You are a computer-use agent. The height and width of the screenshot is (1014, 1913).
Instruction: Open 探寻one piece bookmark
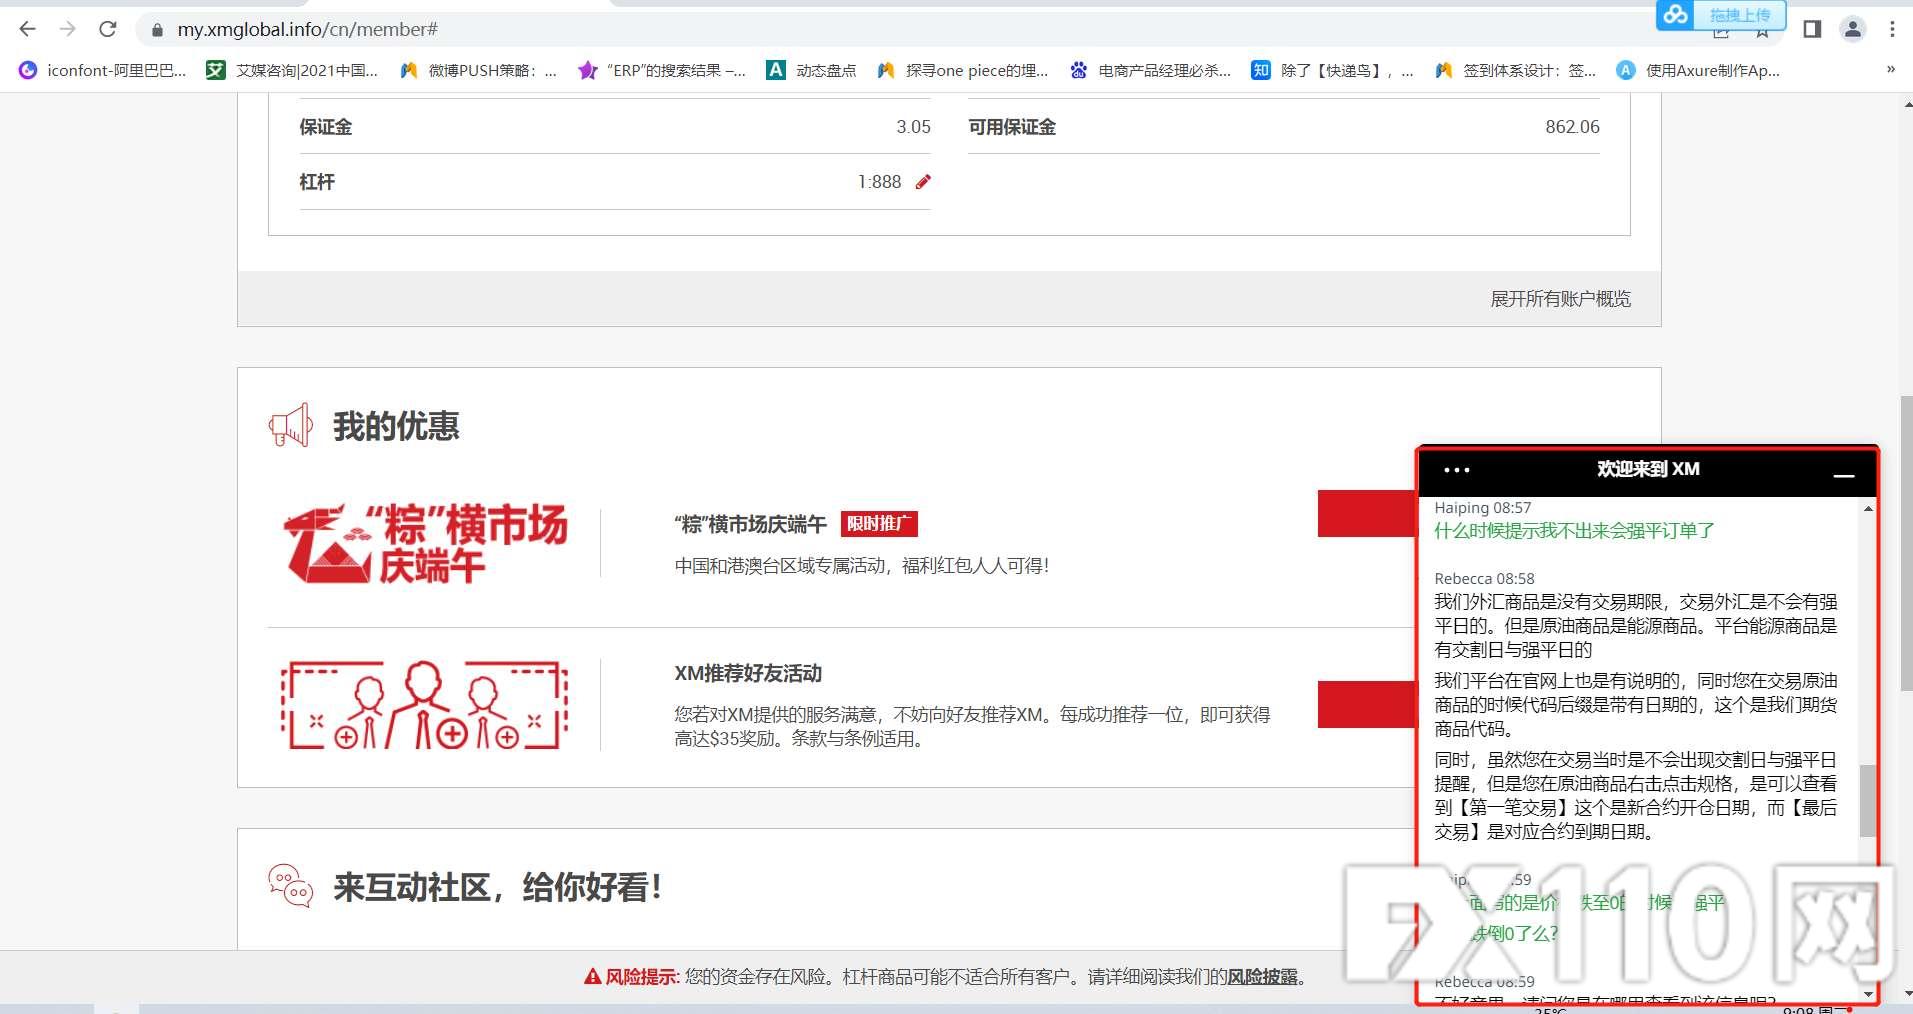[963, 70]
